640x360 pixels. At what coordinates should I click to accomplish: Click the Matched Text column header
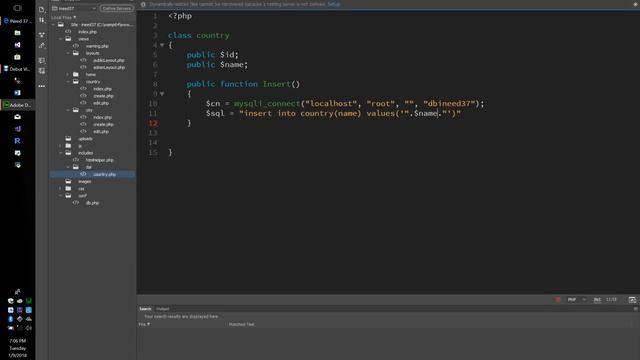[x=241, y=324]
